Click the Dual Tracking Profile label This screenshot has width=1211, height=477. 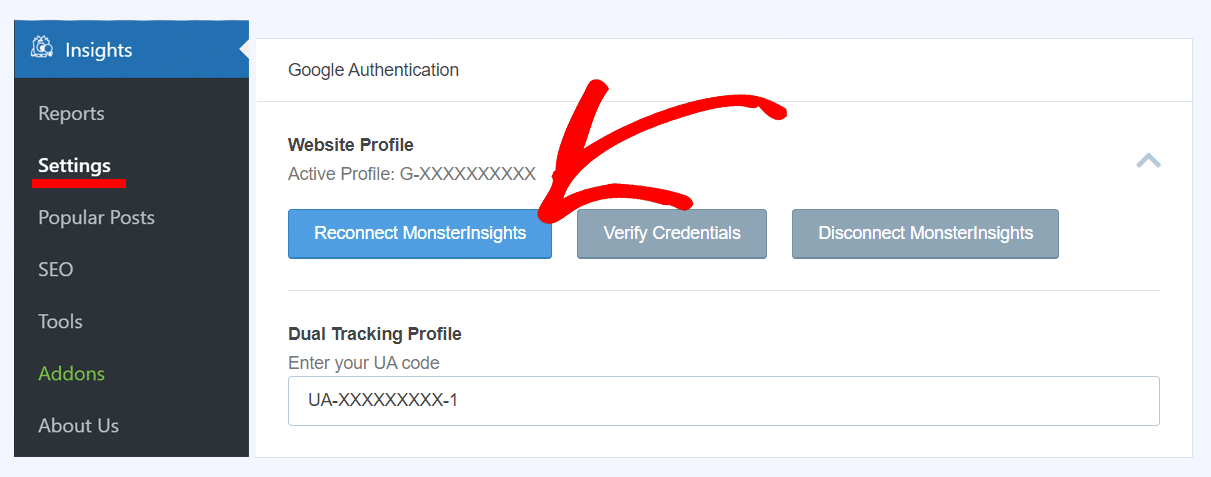(x=375, y=334)
